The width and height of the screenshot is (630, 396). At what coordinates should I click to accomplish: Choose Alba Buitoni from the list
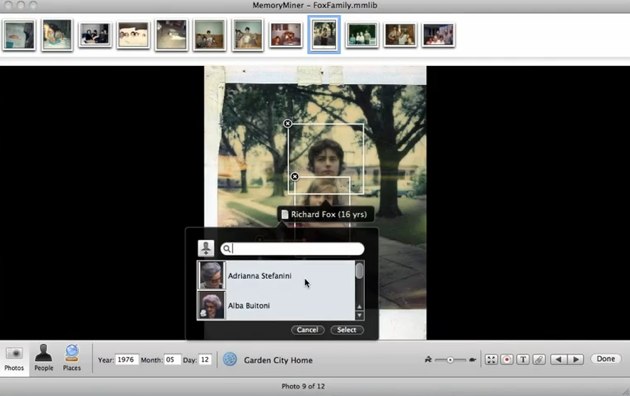pos(276,305)
